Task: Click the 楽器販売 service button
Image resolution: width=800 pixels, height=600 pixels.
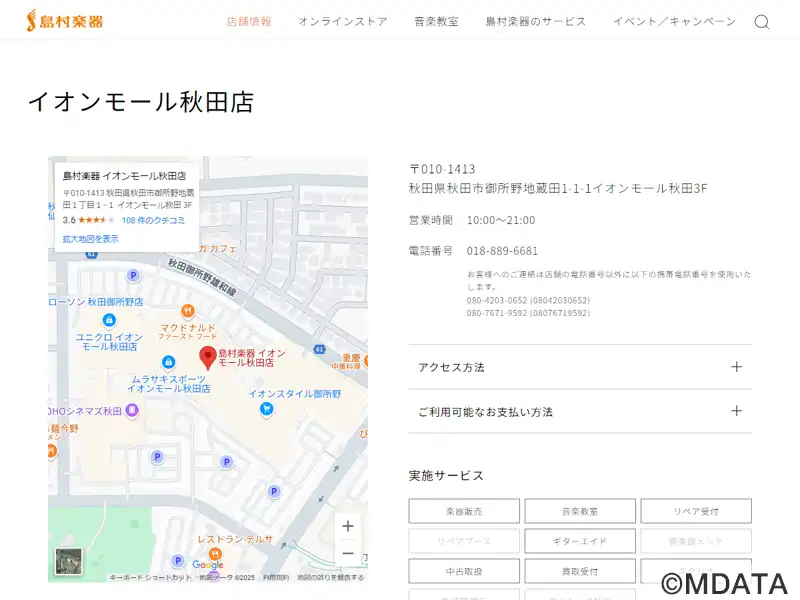Action: tap(464, 511)
